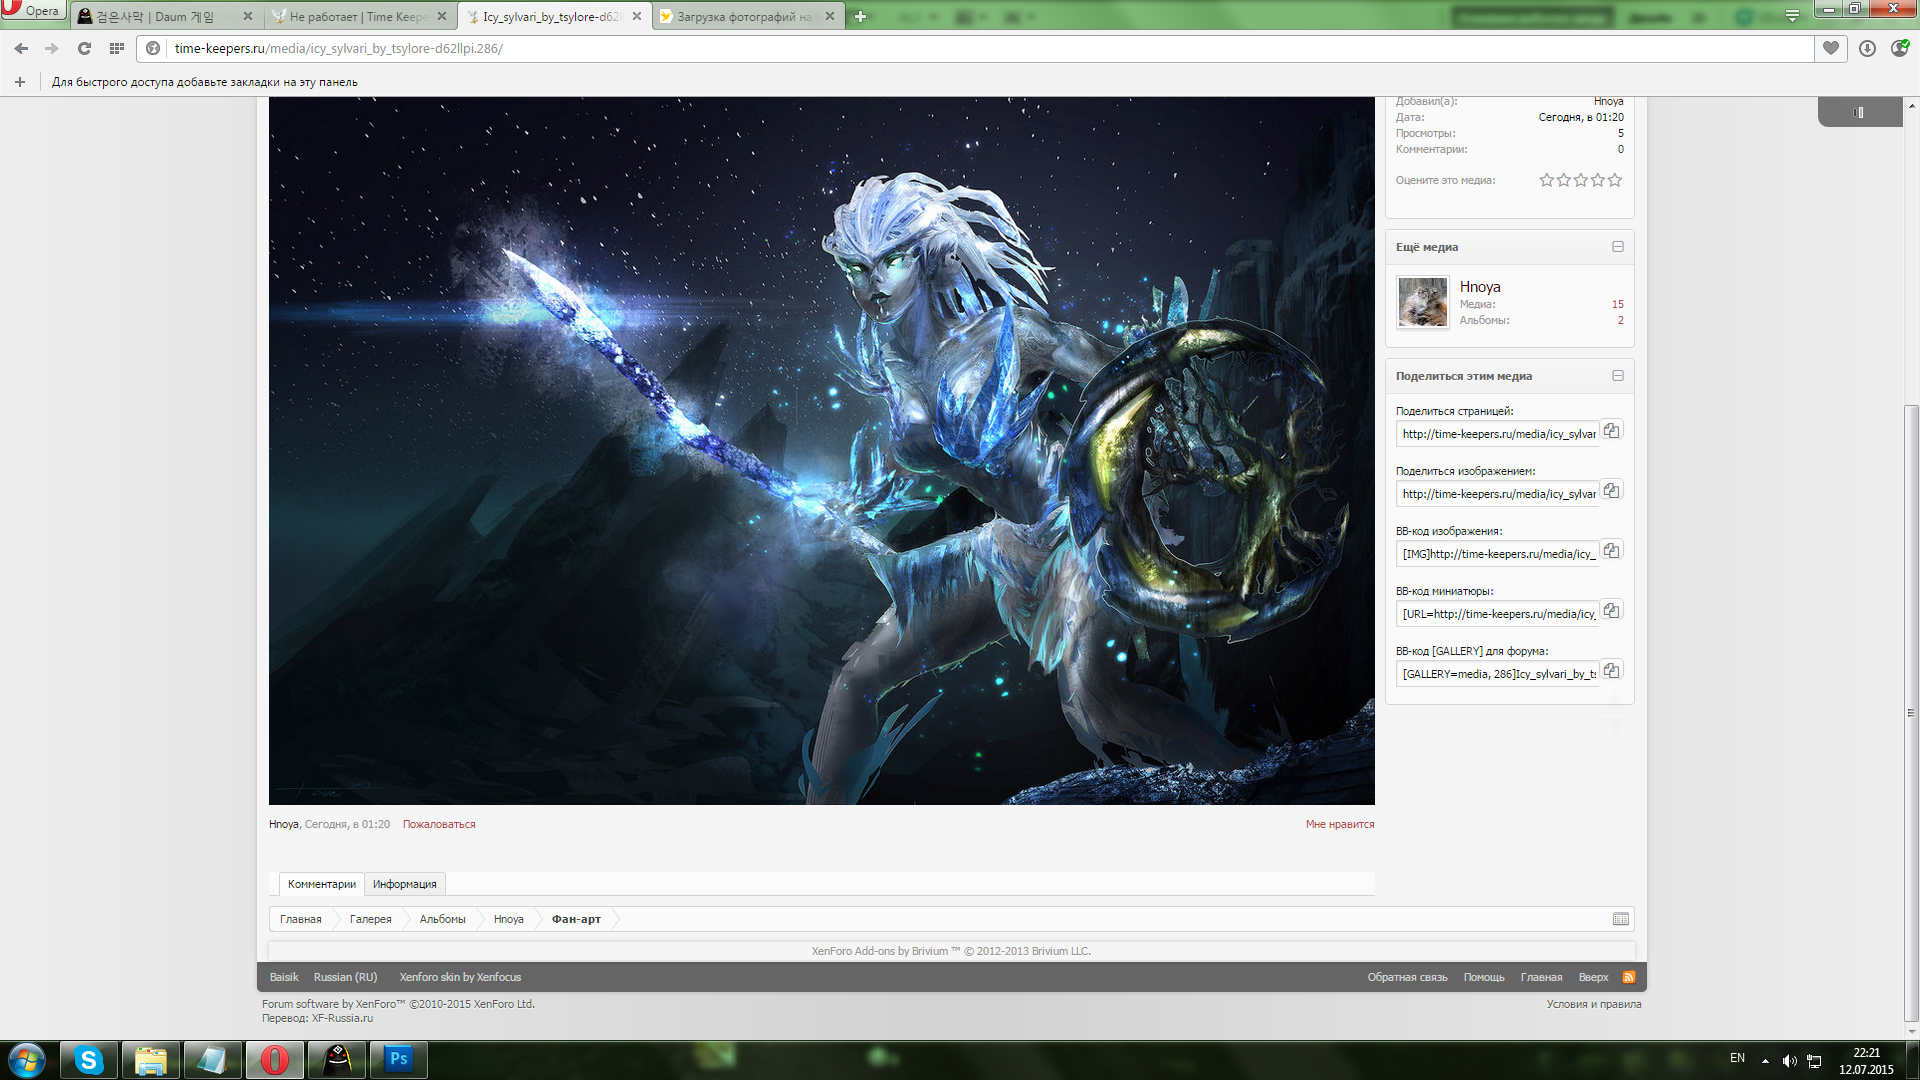Show hidden system tray icons arrow

pyautogui.click(x=1765, y=1061)
